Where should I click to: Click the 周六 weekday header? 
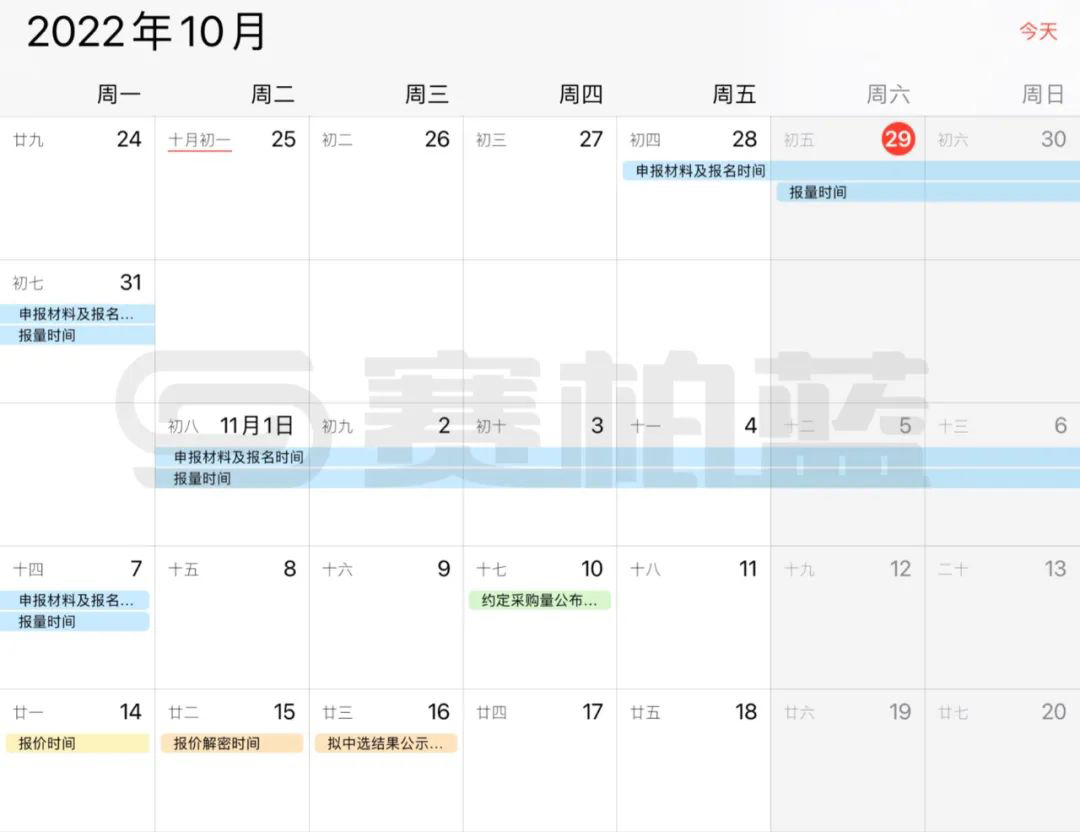[889, 94]
